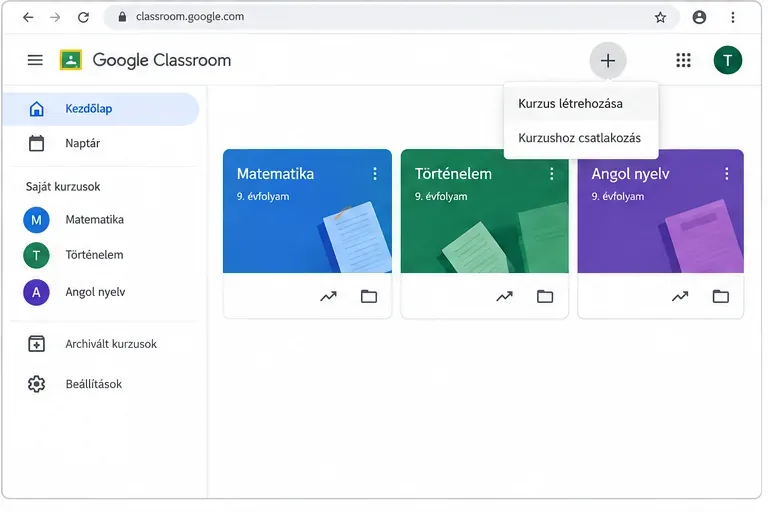Click the home icon beside Kezdőlap
Image resolution: width=768 pixels, height=512 pixels.
tap(36, 109)
